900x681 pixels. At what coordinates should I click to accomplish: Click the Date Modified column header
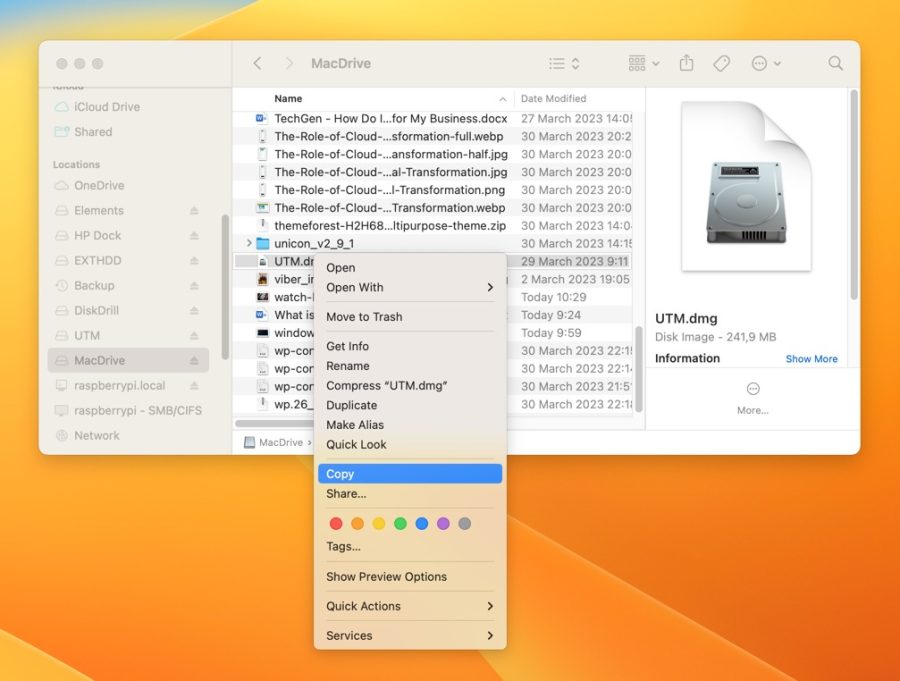(x=552, y=98)
